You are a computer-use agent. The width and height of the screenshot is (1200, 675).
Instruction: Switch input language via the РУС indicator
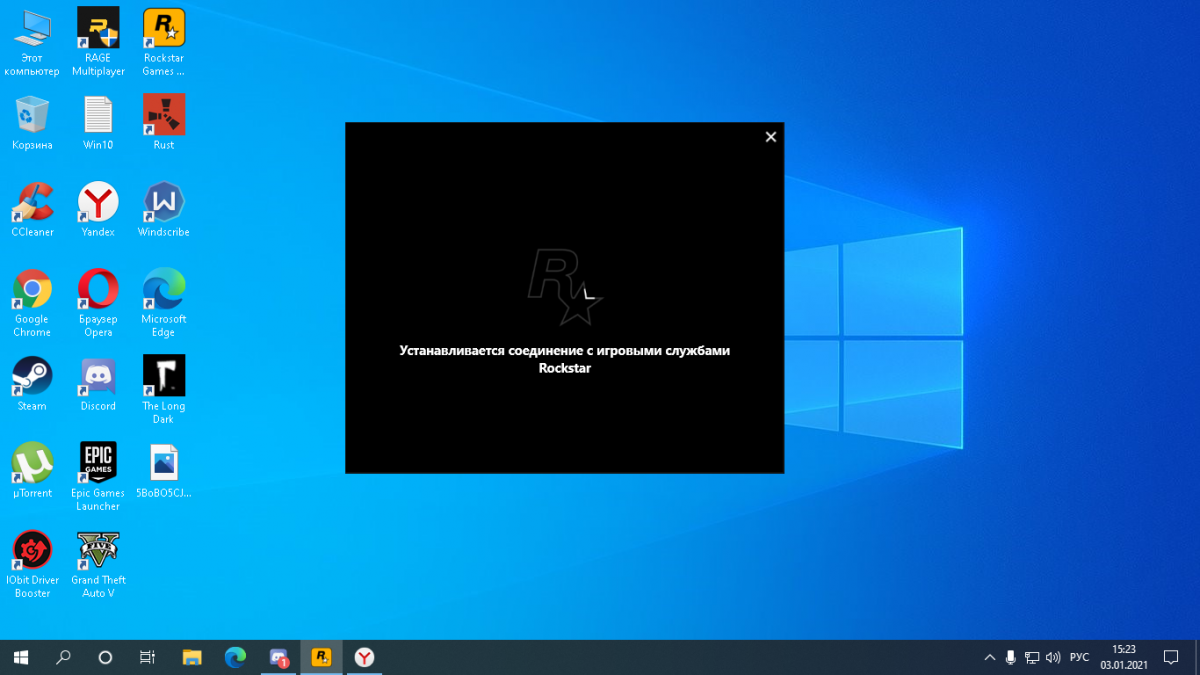1079,658
